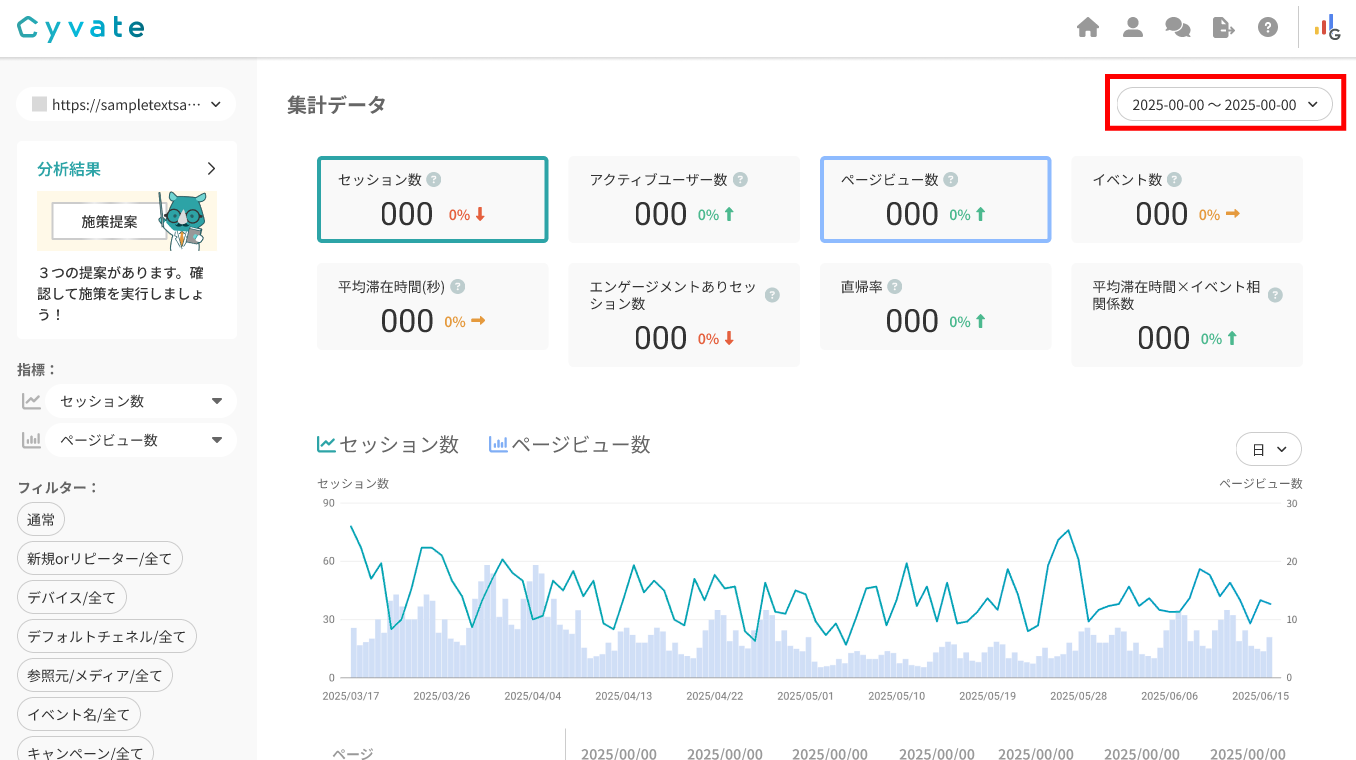
Task: Toggle the 新規orリピーター/全て filter chip
Action: (100, 558)
